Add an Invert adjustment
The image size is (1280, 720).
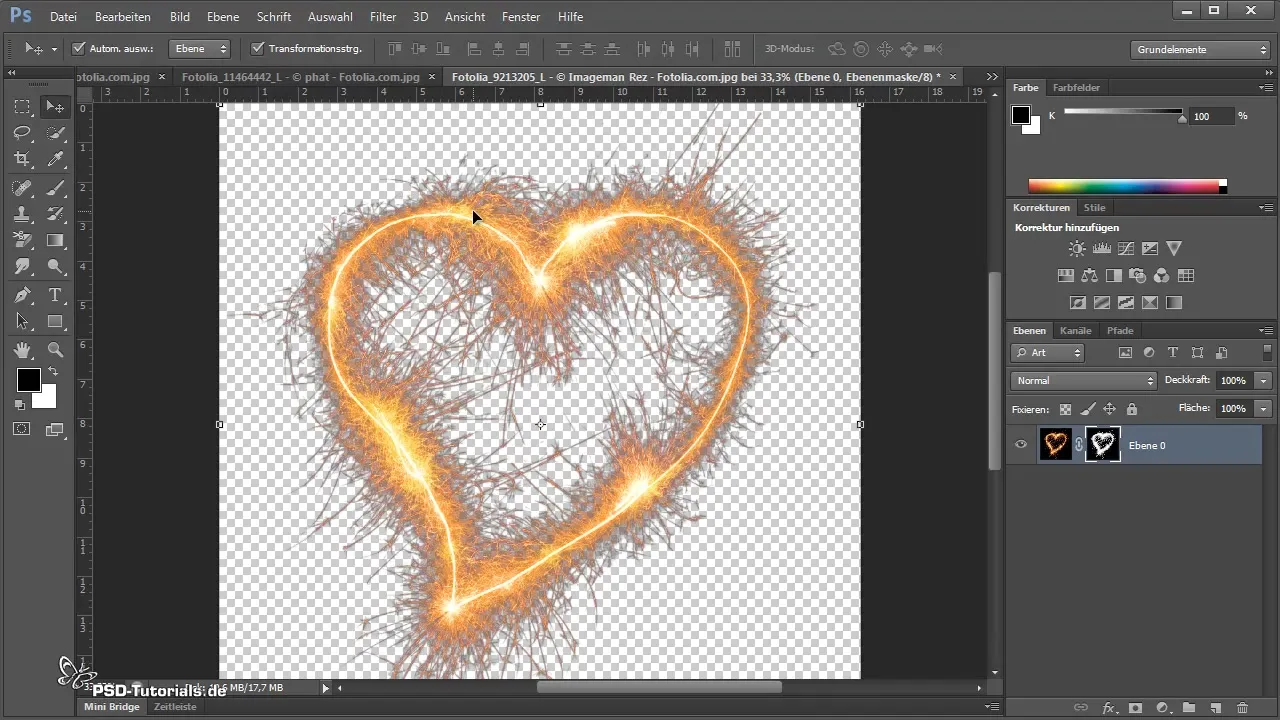pos(1077,302)
